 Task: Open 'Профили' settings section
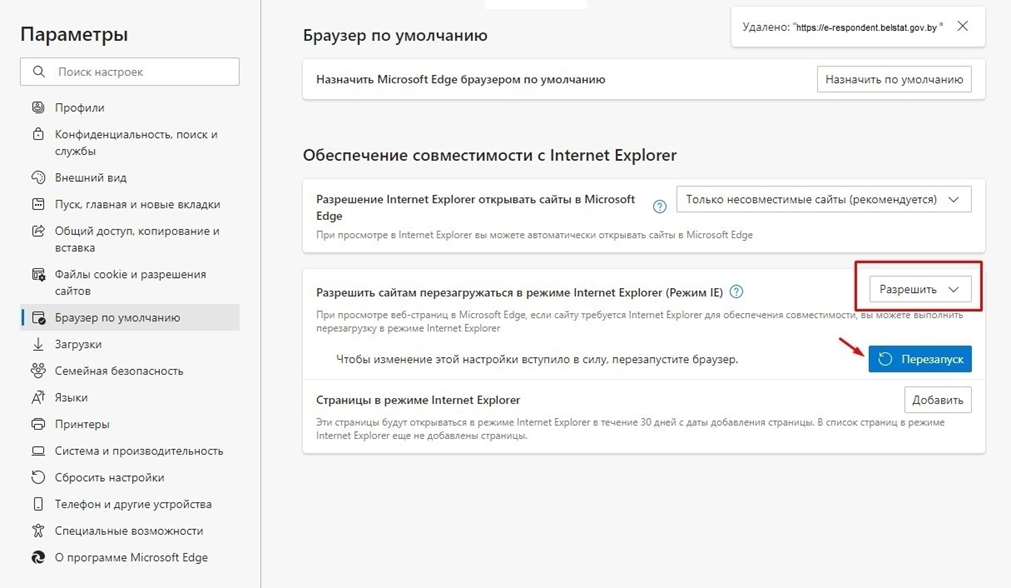130,107
